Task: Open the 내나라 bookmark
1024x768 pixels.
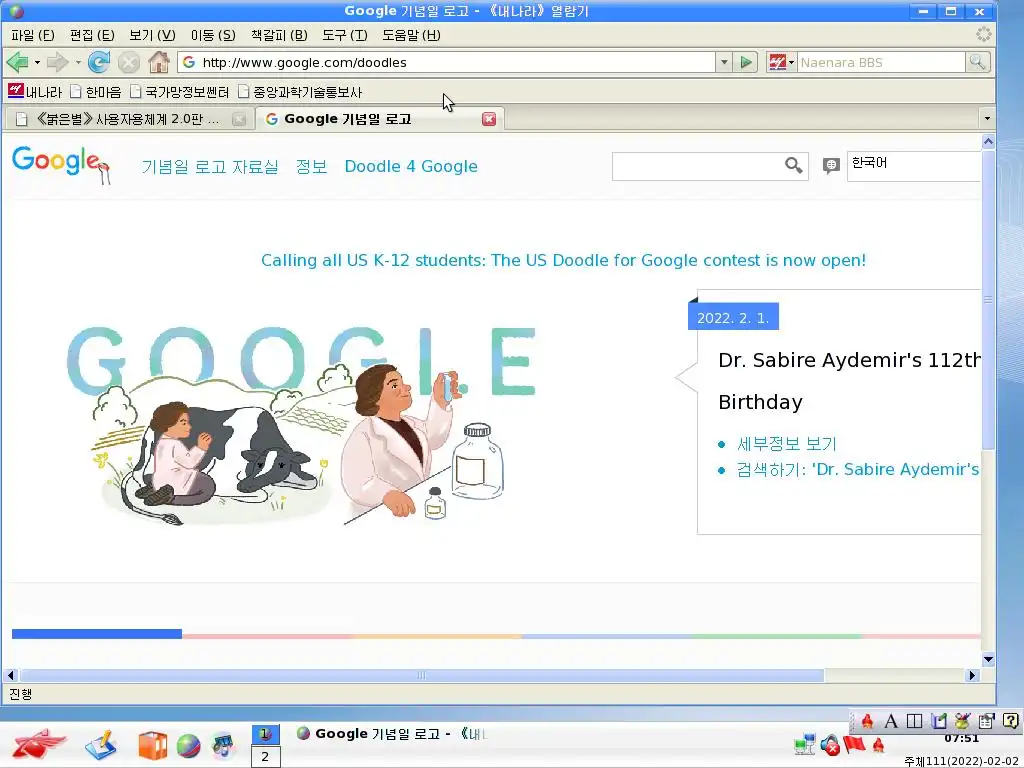Action: (35, 92)
